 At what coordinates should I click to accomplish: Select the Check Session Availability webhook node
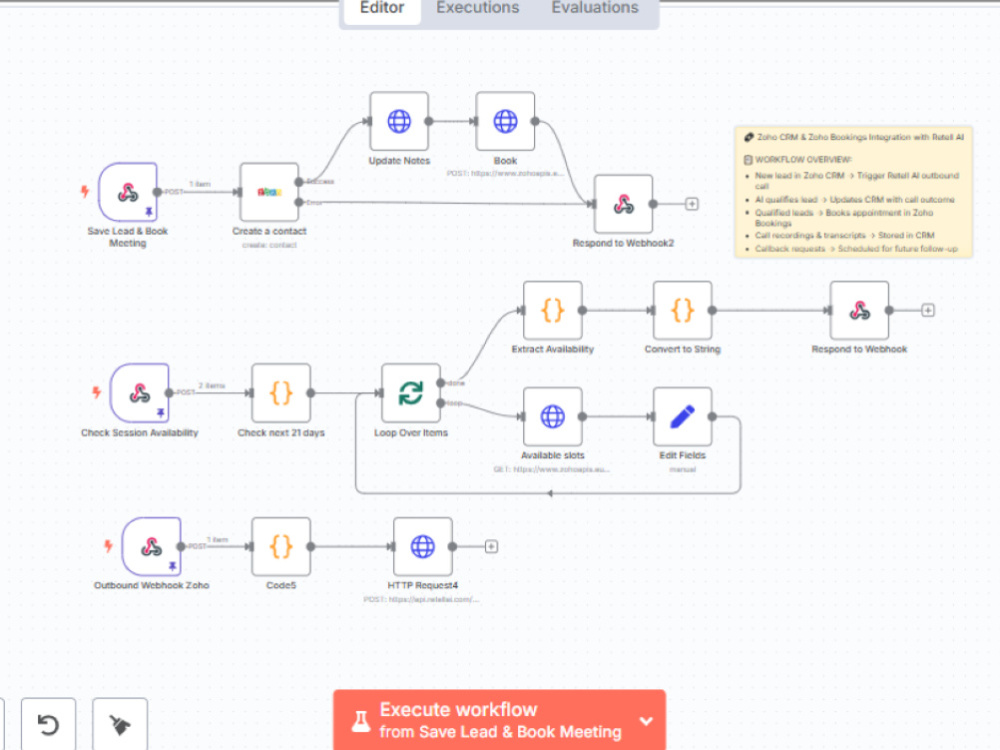point(140,393)
